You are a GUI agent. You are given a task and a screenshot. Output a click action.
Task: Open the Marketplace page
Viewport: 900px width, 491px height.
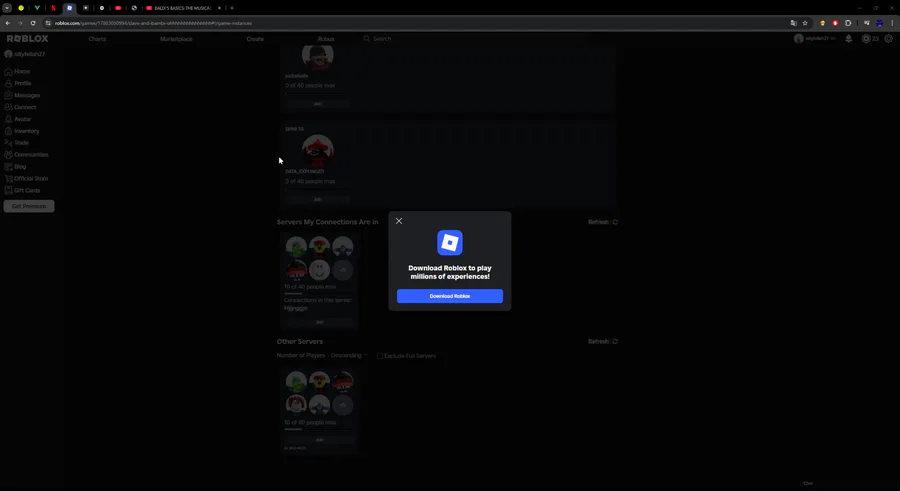tap(176, 39)
